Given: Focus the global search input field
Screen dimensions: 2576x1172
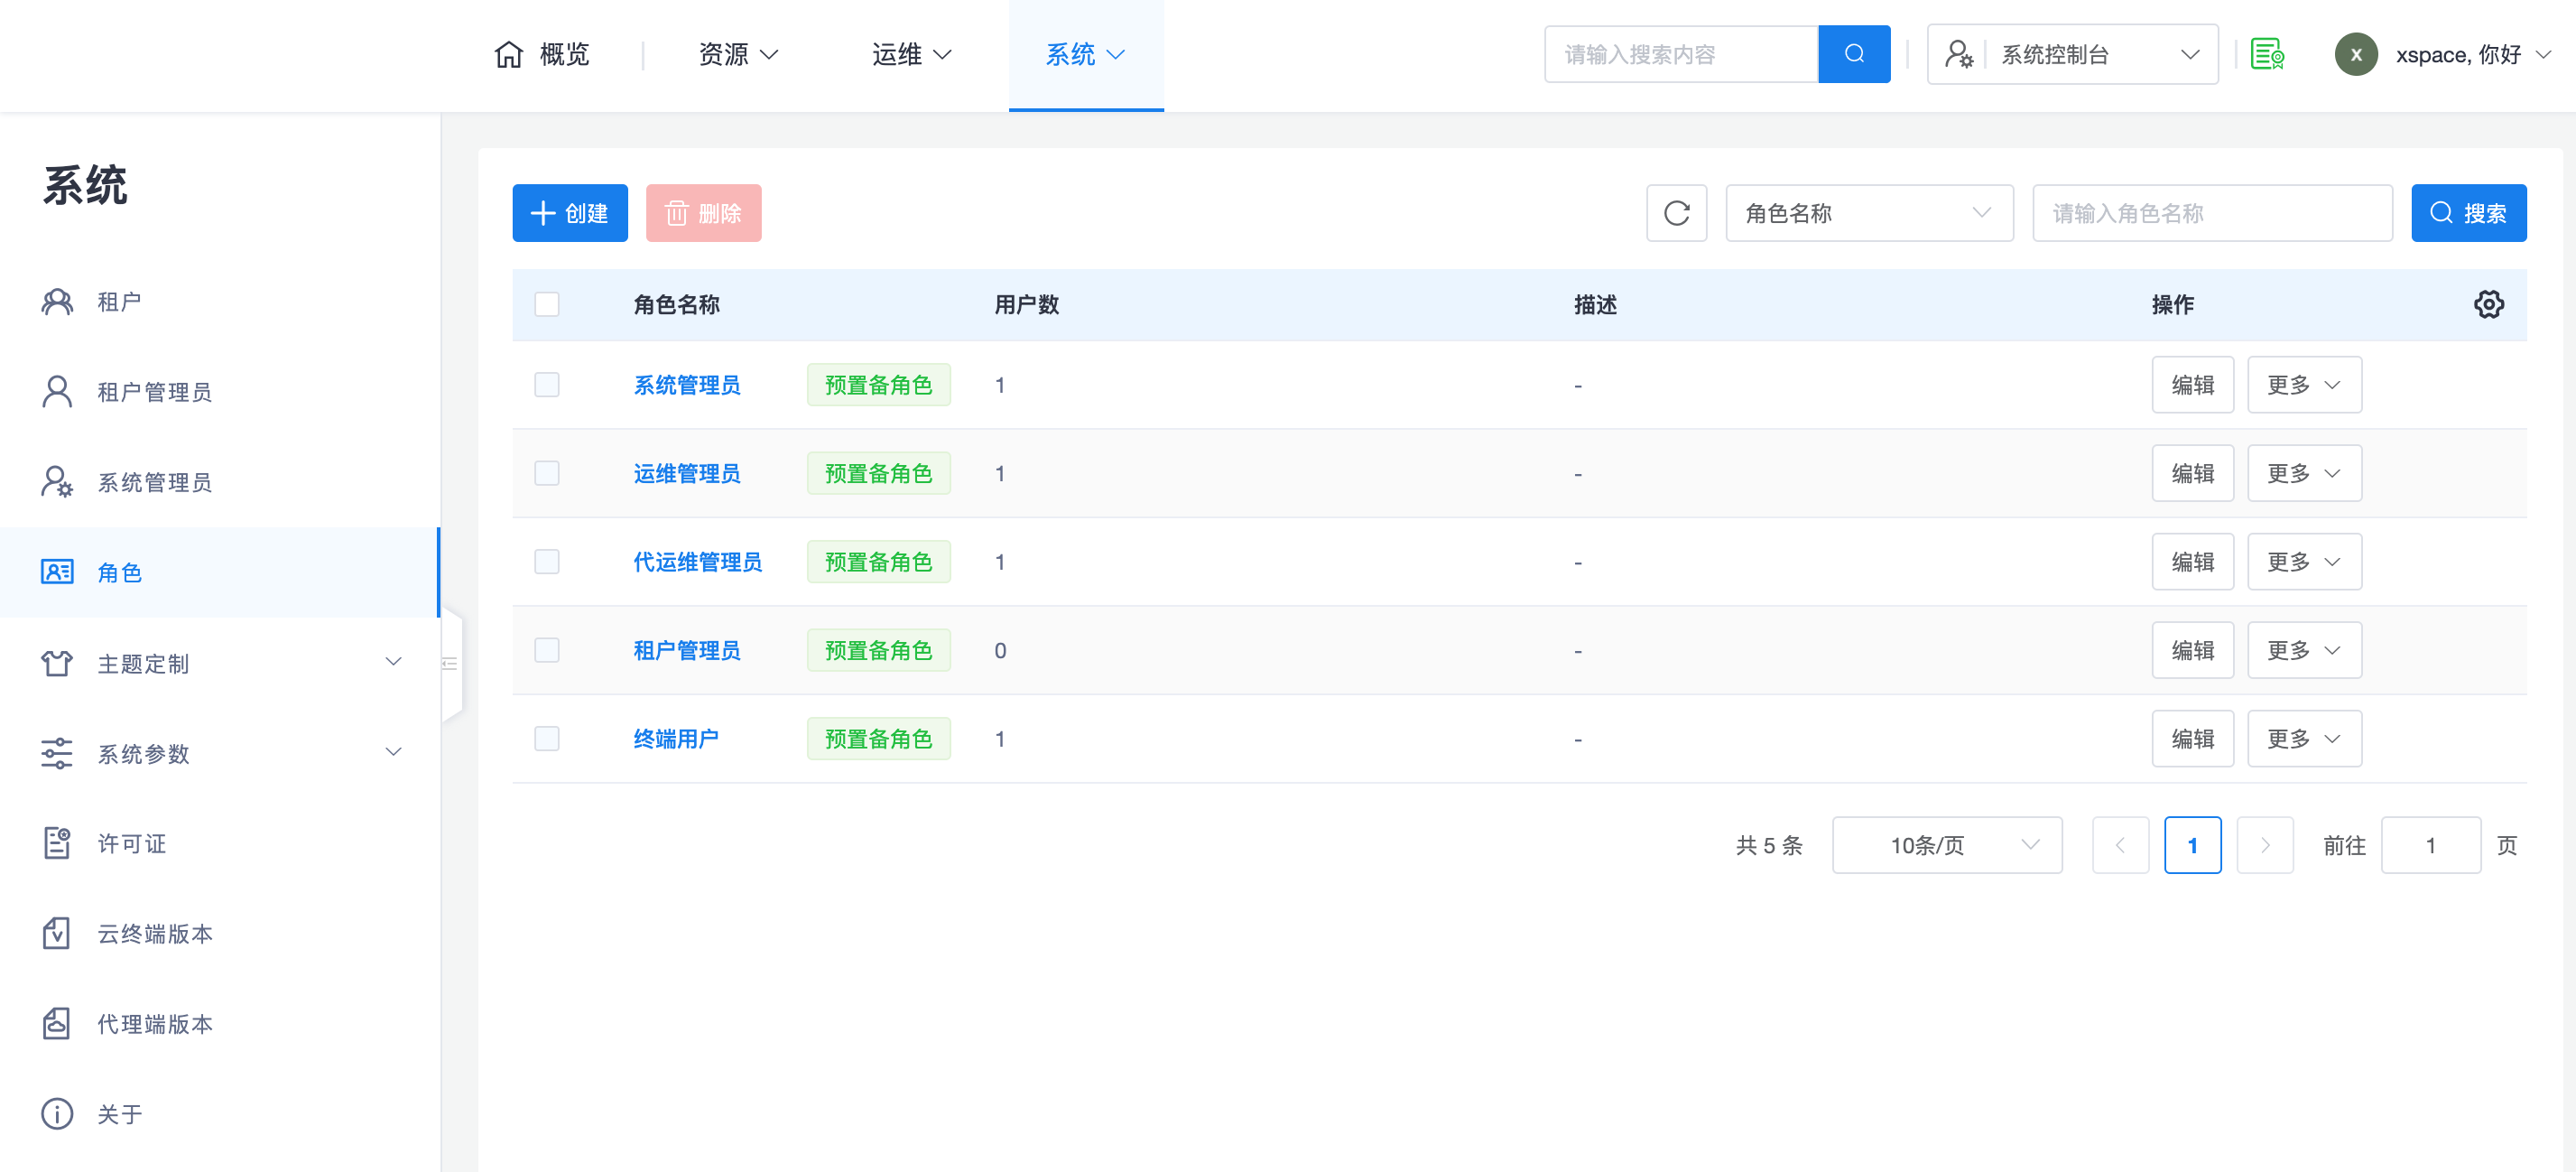Looking at the screenshot, I should pos(1681,54).
